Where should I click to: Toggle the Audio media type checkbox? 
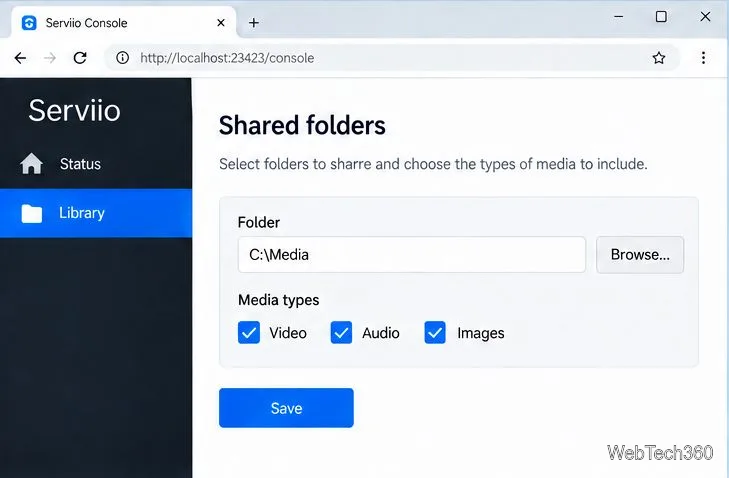(341, 332)
